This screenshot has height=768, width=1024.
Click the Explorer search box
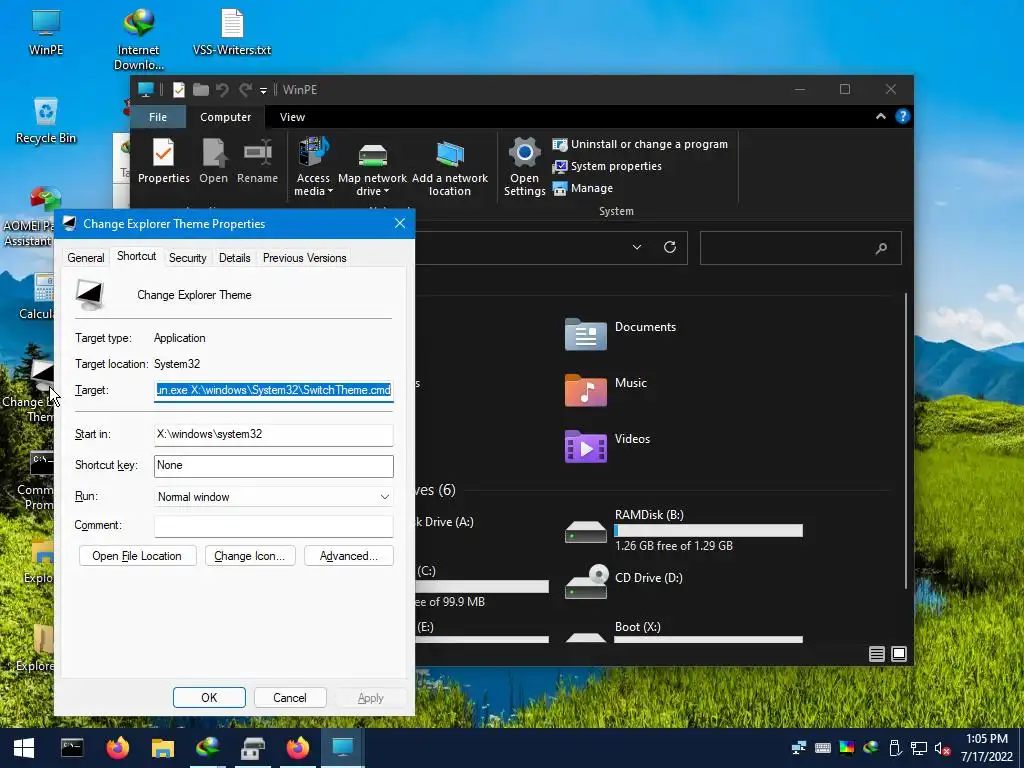(x=801, y=248)
